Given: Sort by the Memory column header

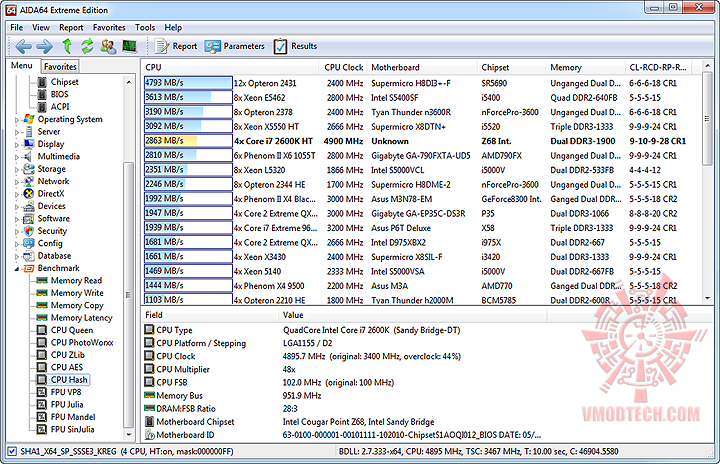Looking at the screenshot, I should pyautogui.click(x=585, y=67).
